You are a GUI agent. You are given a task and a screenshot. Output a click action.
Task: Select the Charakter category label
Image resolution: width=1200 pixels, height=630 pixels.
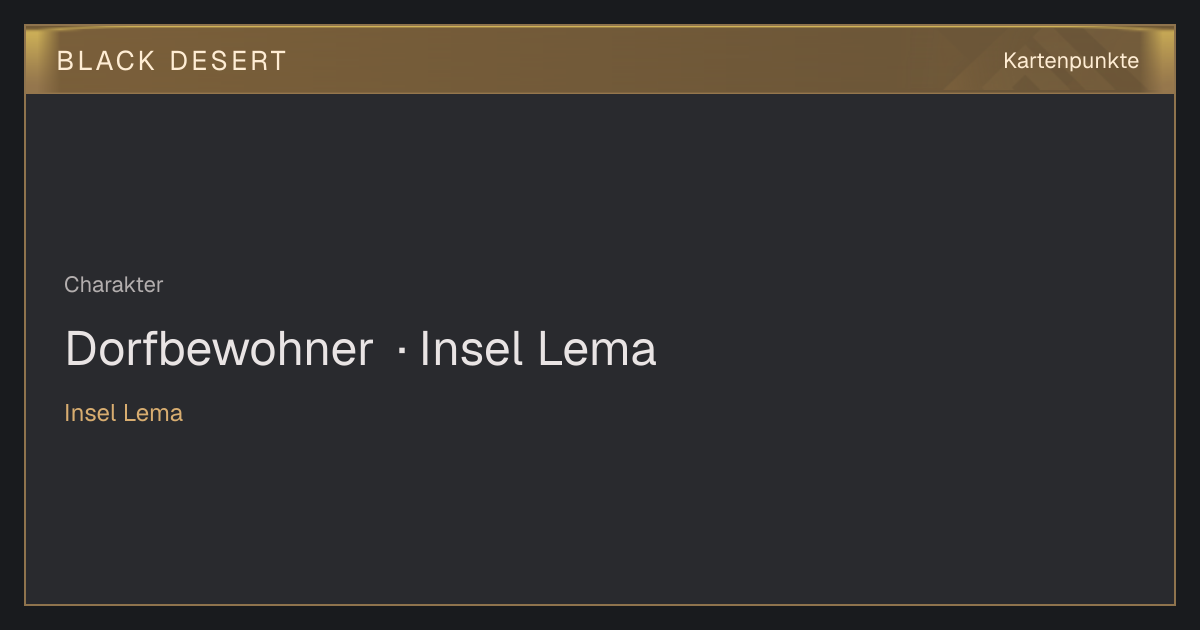pos(113,285)
